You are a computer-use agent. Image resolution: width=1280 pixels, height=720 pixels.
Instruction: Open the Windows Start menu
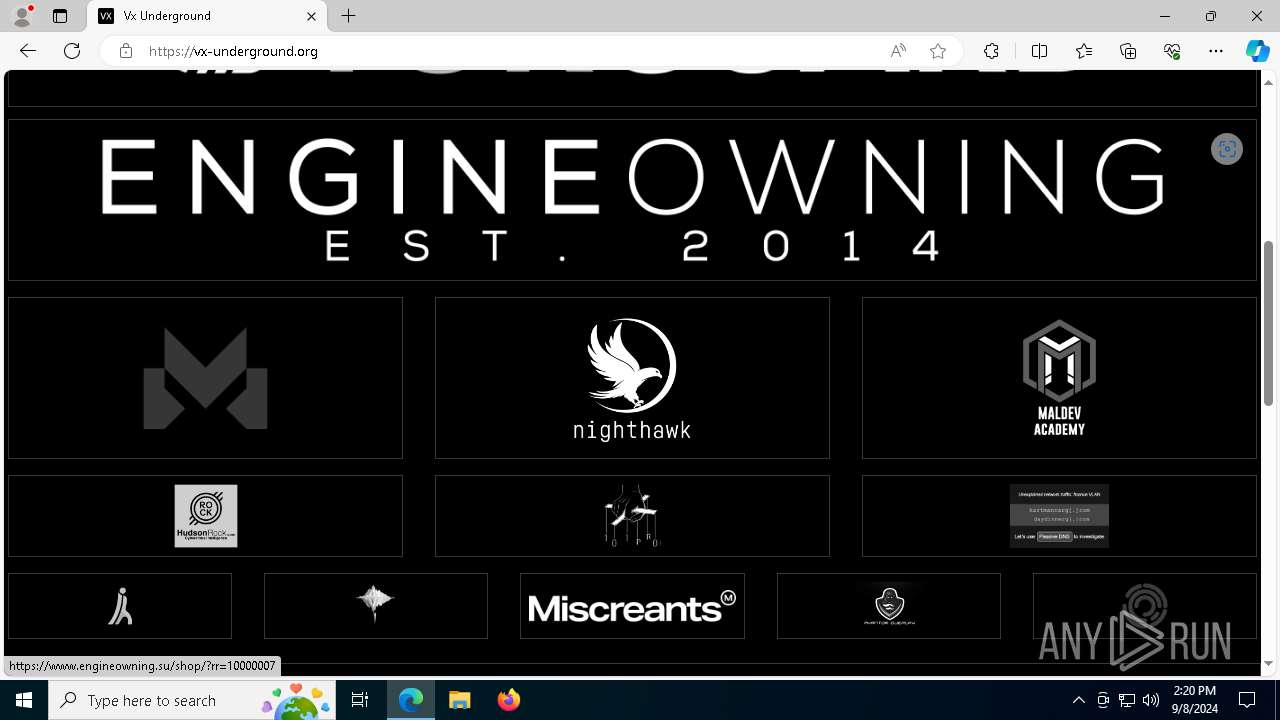coord(24,700)
